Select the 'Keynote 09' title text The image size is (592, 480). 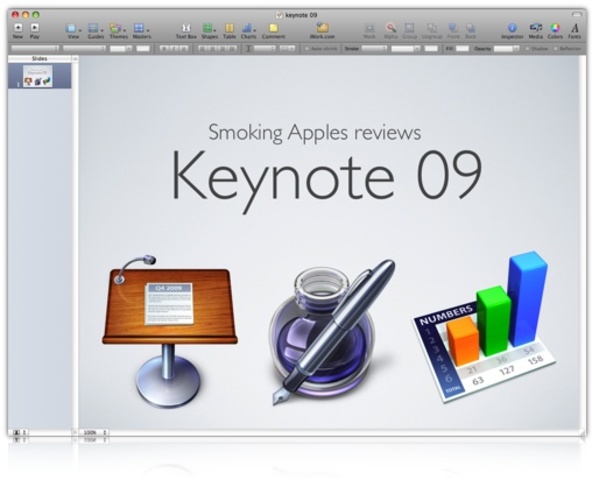[327, 181]
